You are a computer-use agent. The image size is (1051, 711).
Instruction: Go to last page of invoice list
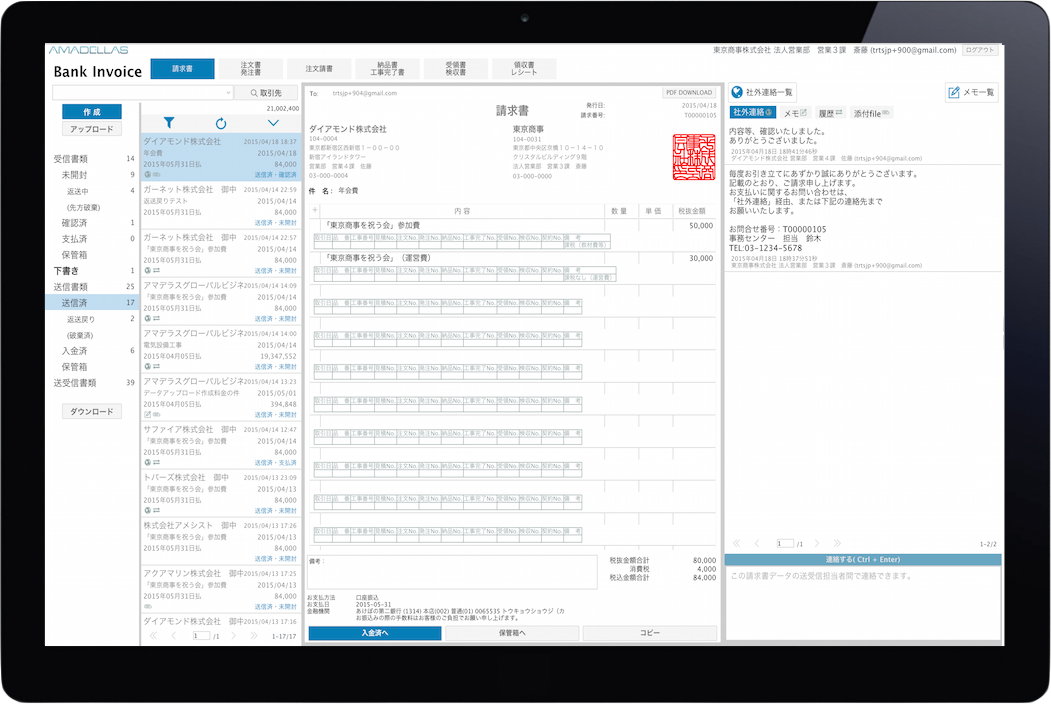click(x=253, y=636)
